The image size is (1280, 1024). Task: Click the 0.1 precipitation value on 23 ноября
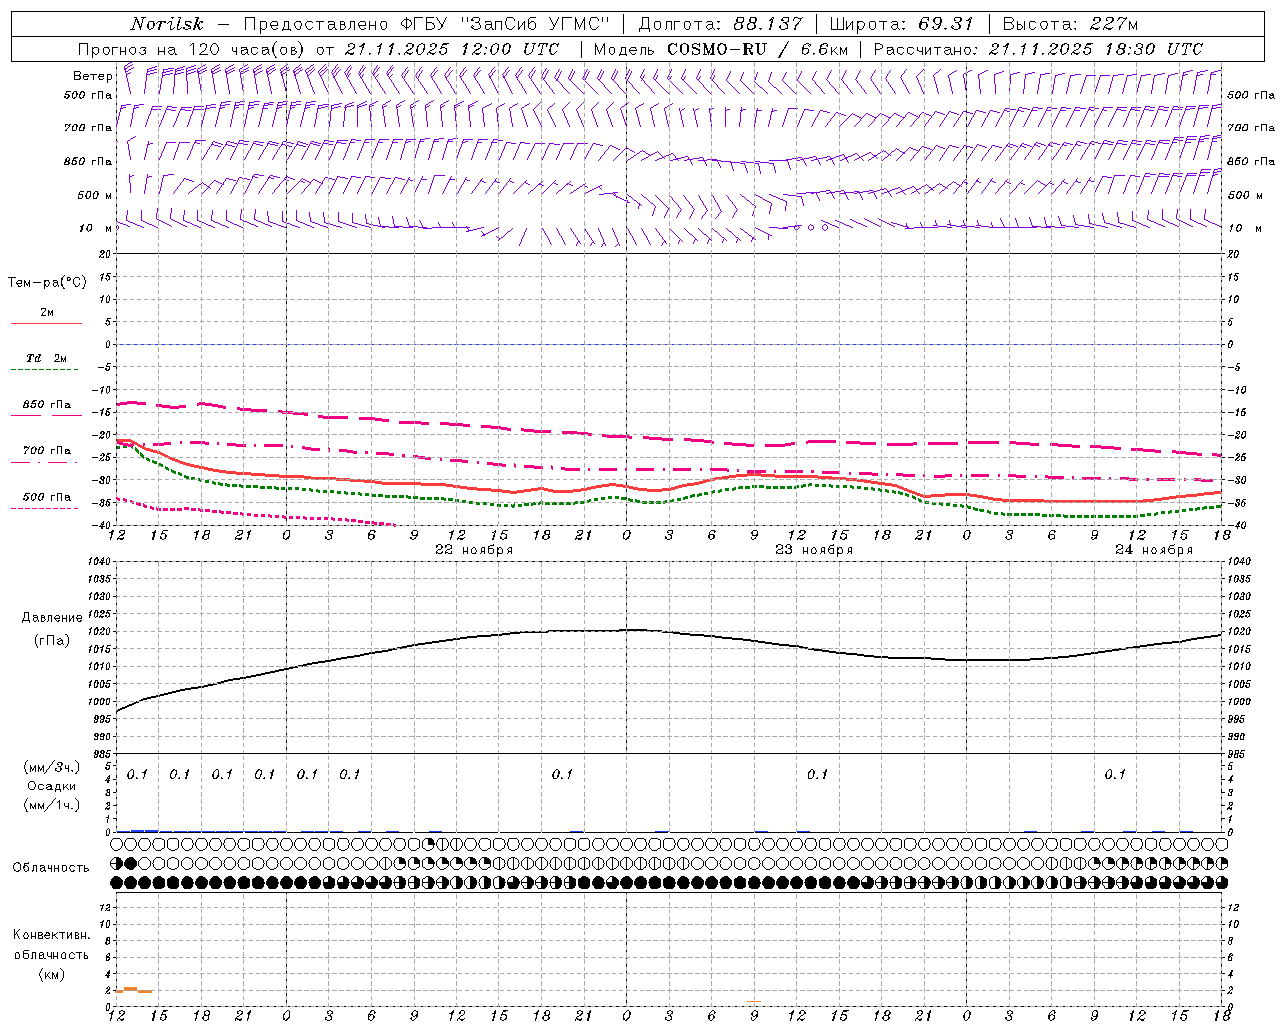[x=818, y=774]
